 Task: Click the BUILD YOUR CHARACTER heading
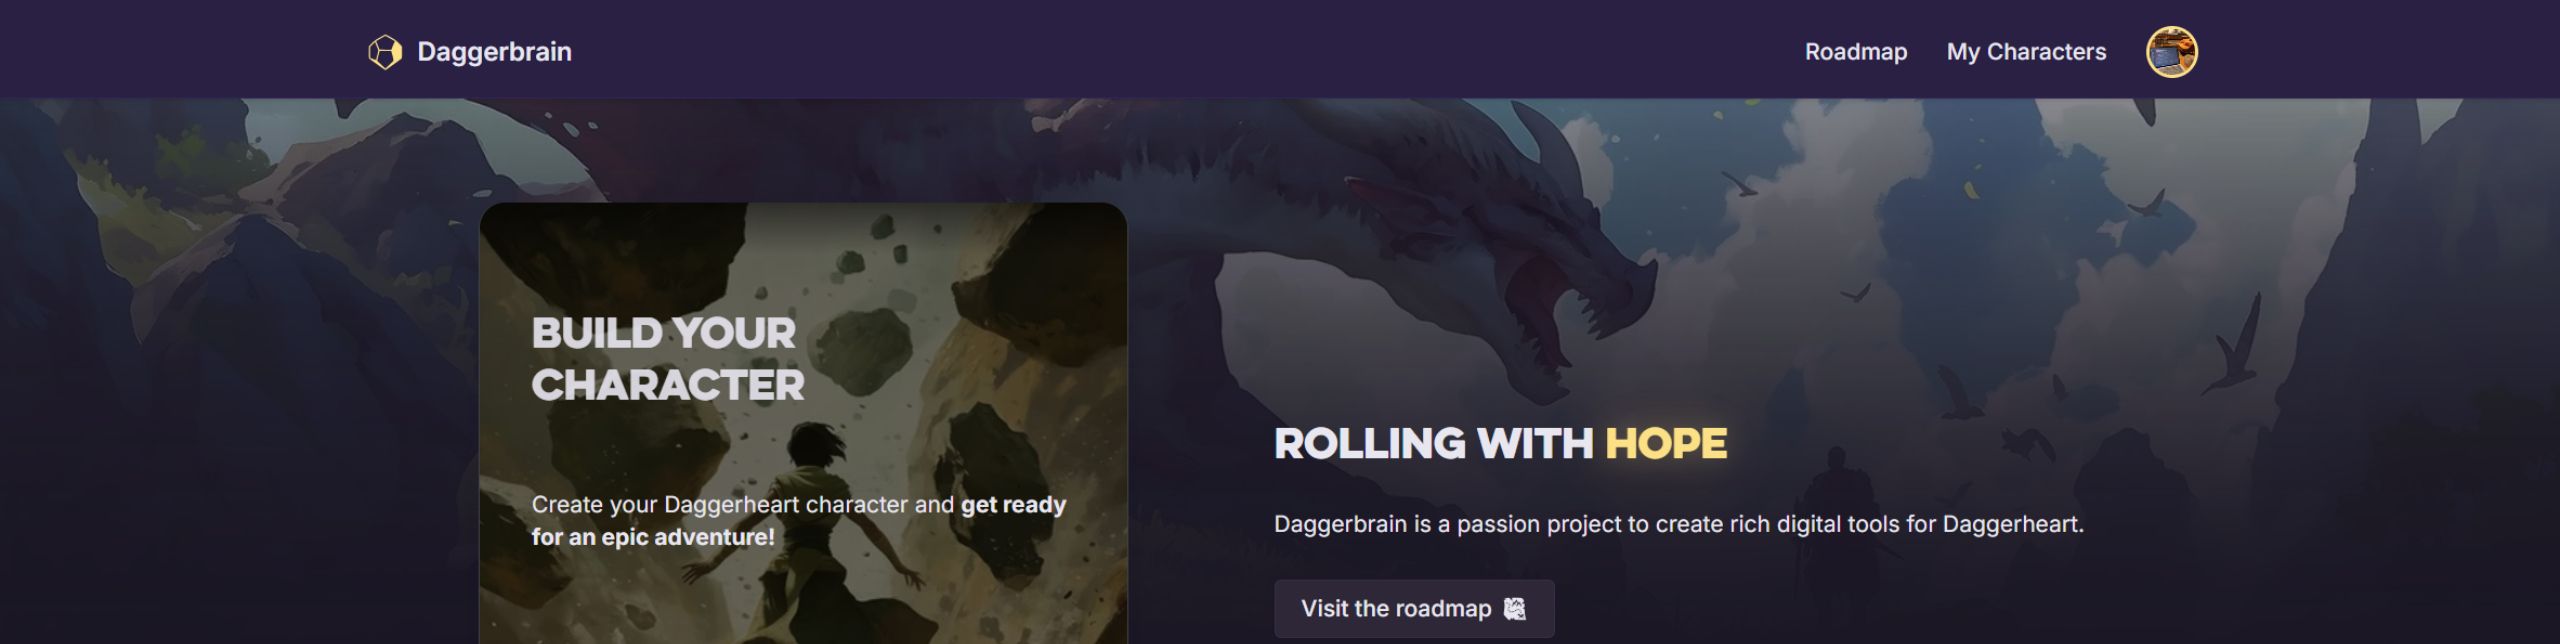[667, 359]
